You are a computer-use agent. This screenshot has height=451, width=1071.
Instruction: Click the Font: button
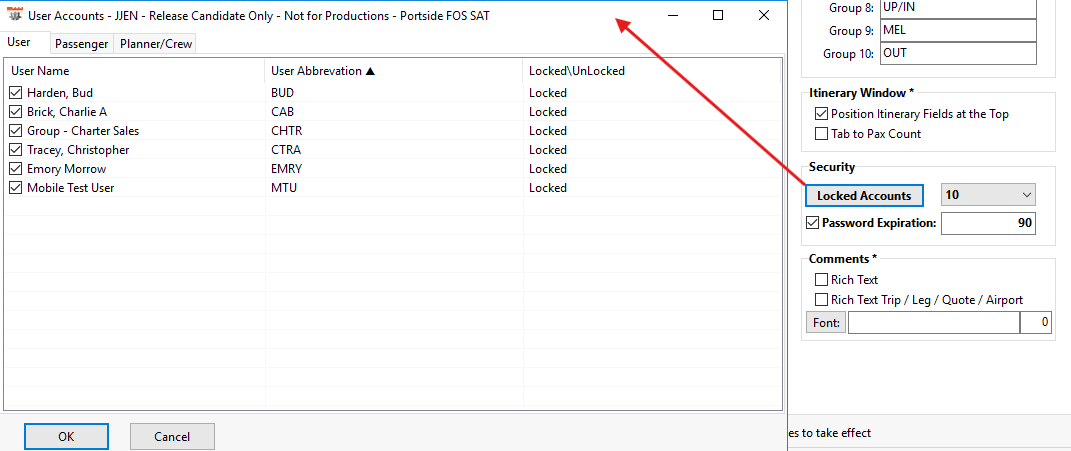pyautogui.click(x=826, y=322)
